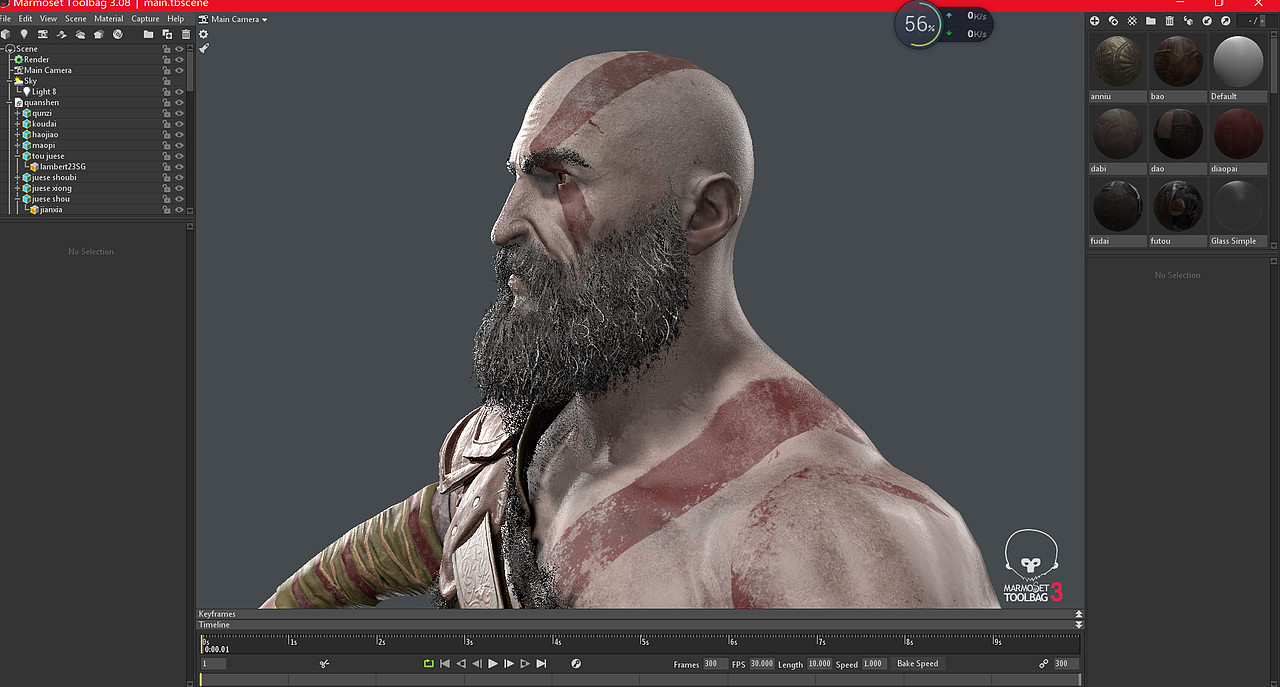
Task: Toggle lock on Sky row
Action: click(167, 82)
